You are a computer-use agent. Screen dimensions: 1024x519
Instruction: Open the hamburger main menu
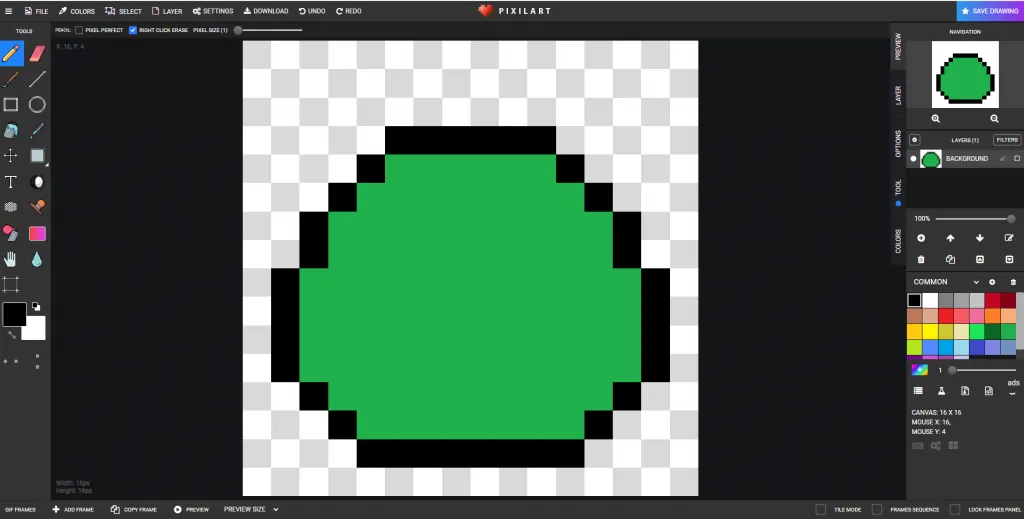8,11
